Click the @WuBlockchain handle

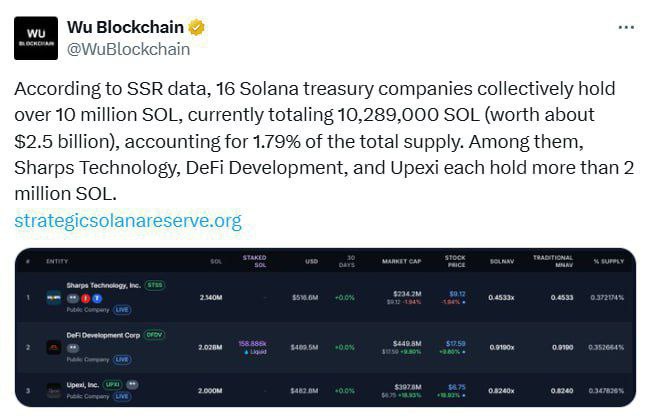129,49
